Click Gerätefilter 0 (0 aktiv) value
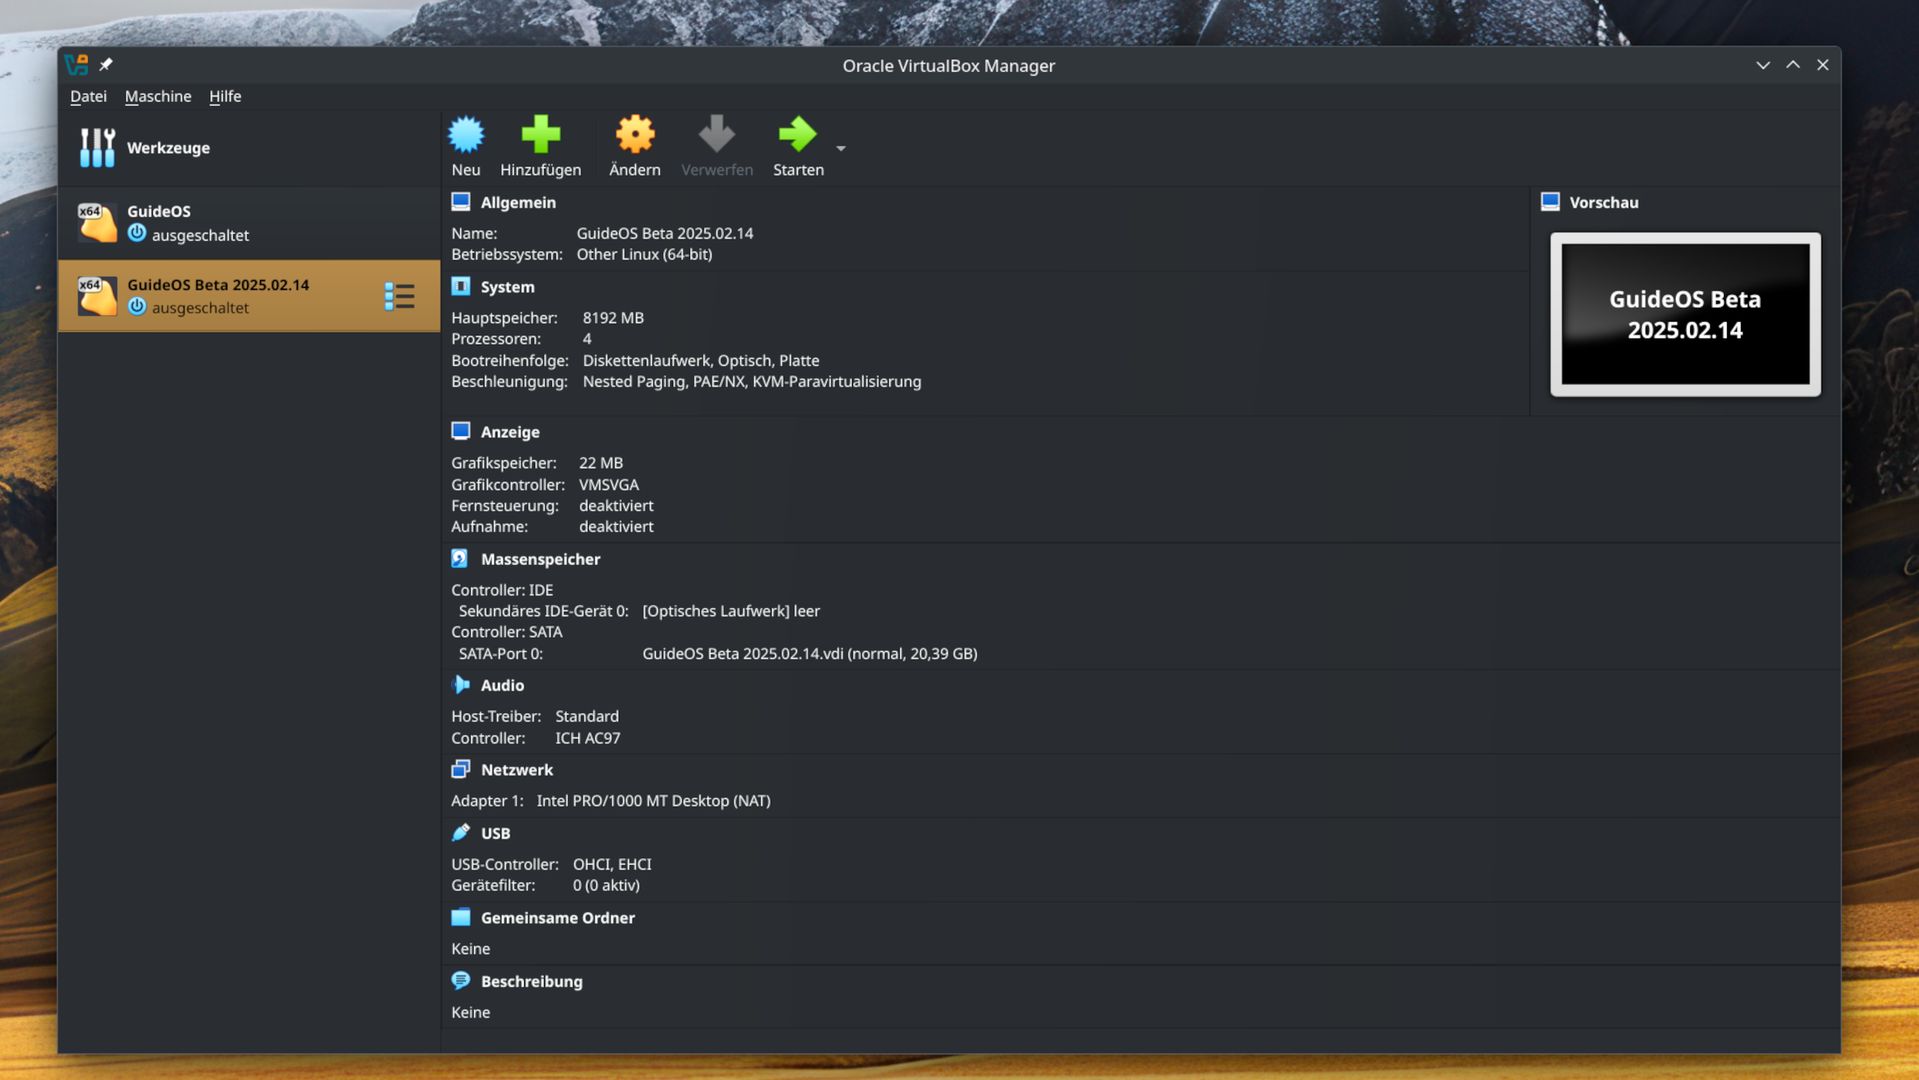 [x=606, y=885]
